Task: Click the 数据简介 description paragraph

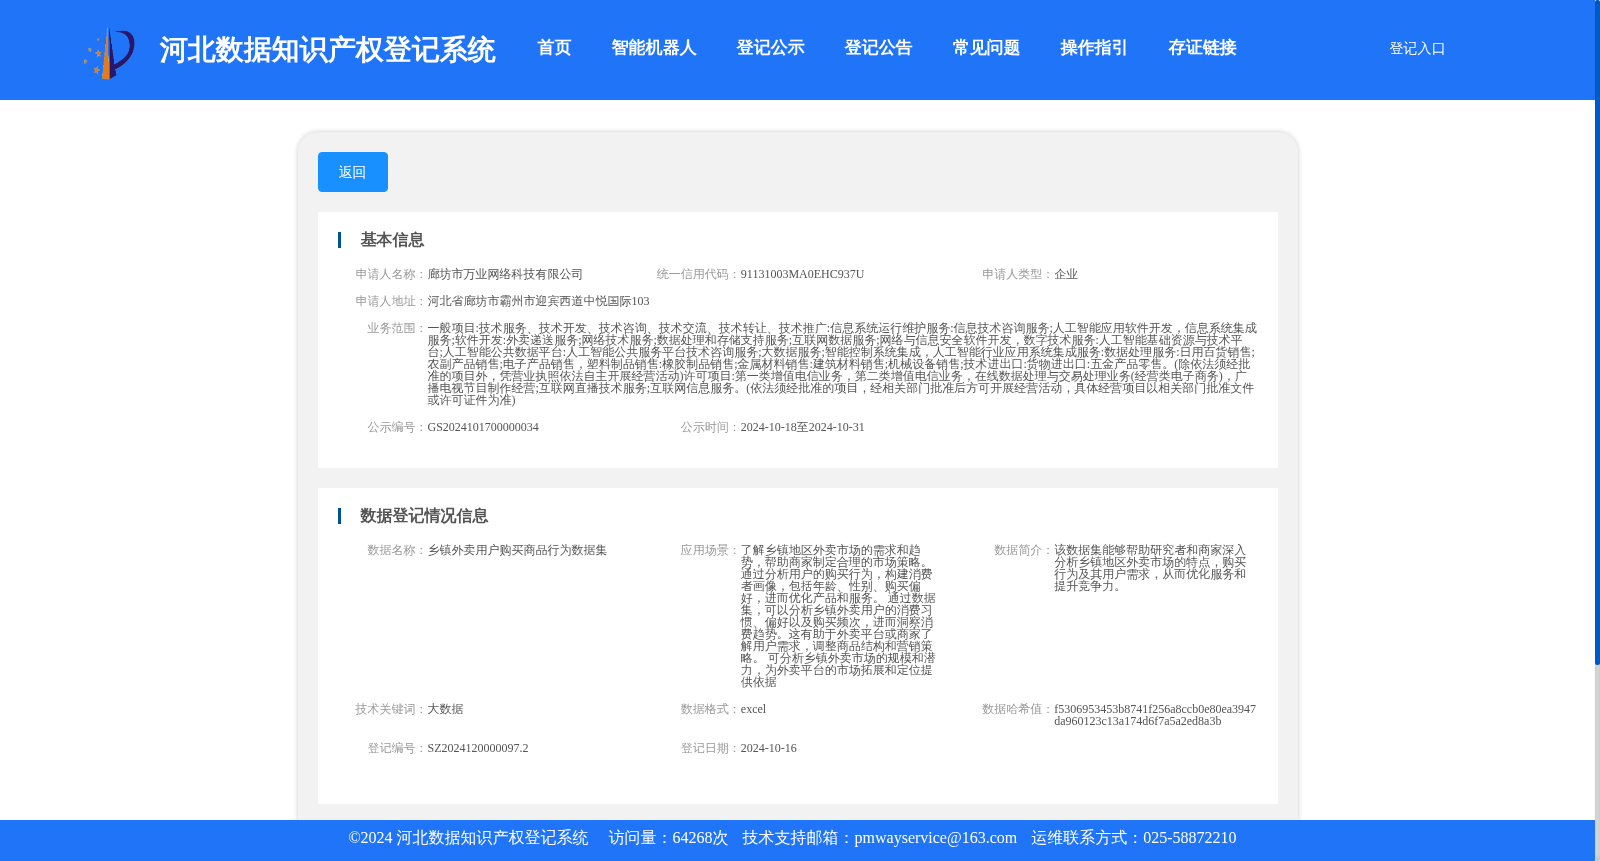Action: pos(1150,568)
